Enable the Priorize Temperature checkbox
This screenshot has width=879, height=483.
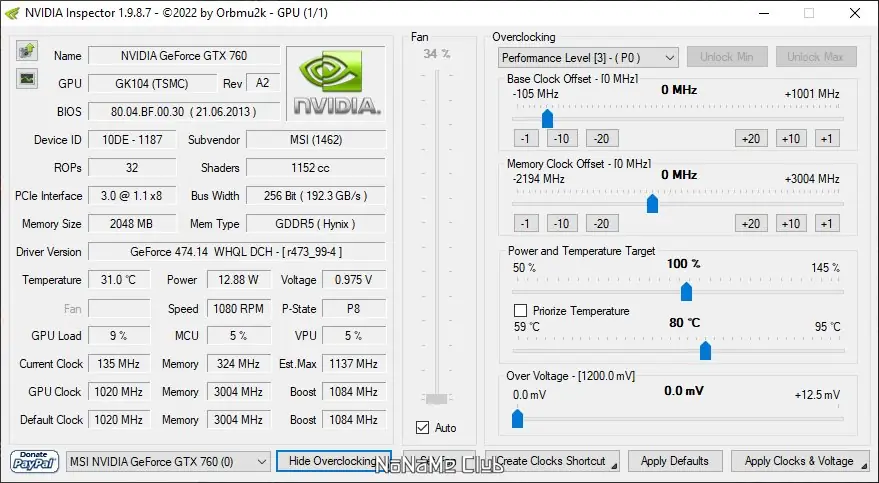[520, 310]
